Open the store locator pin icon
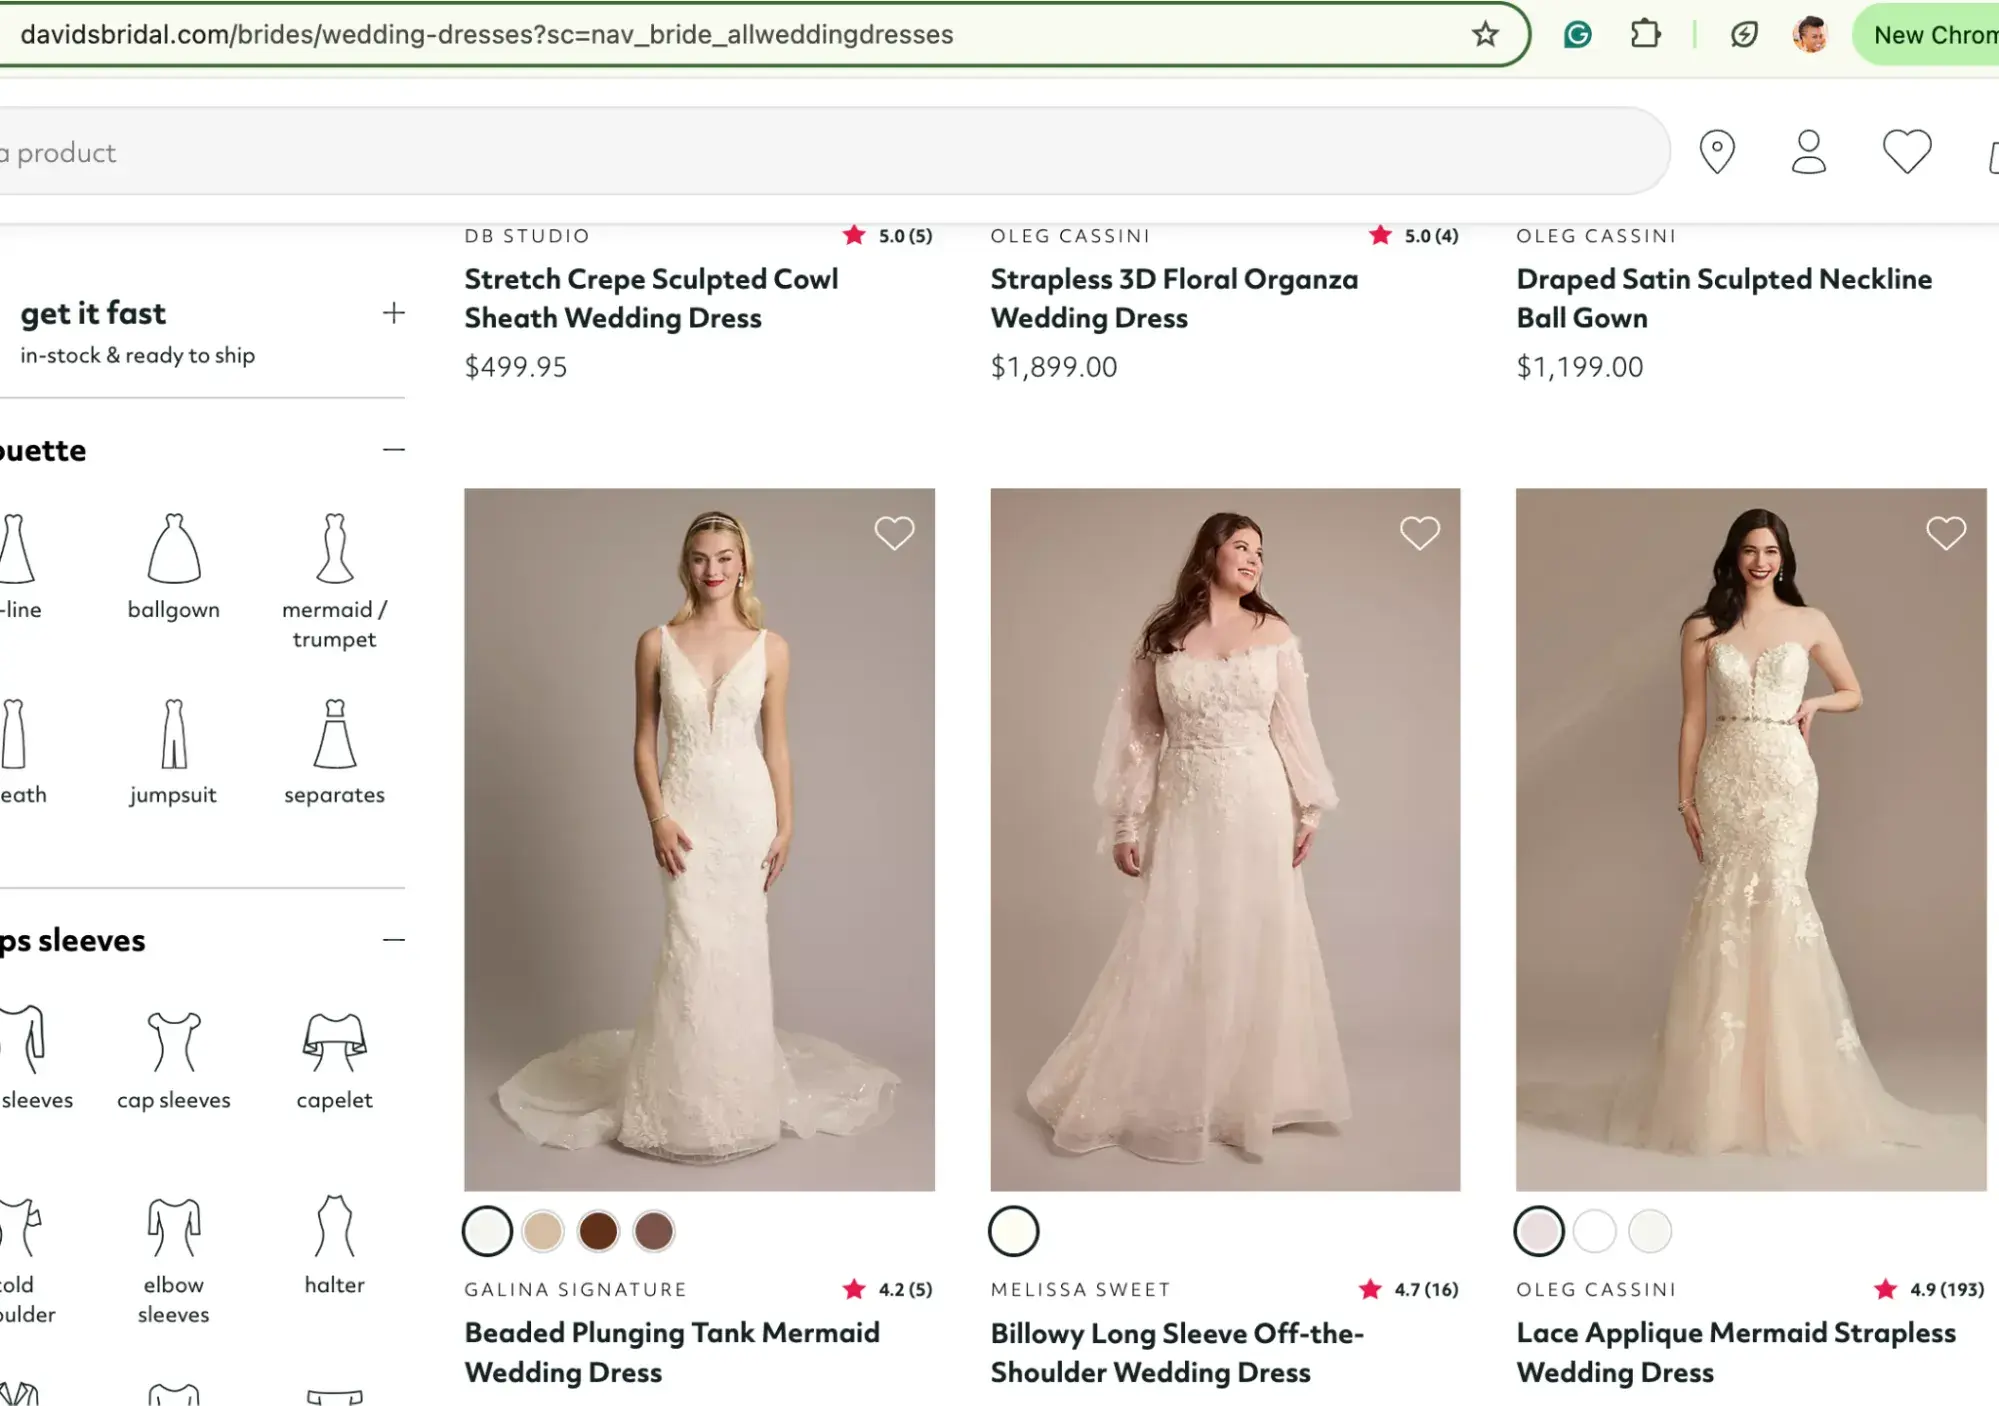 pyautogui.click(x=1717, y=152)
